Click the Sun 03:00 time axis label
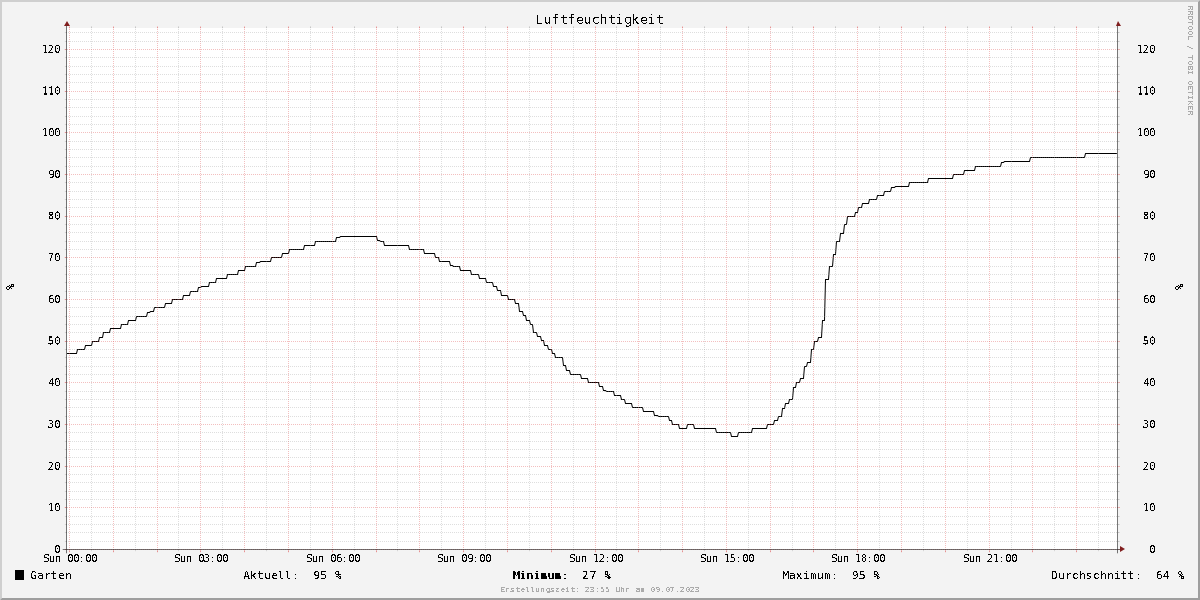The width and height of the screenshot is (1200, 600). pos(201,558)
